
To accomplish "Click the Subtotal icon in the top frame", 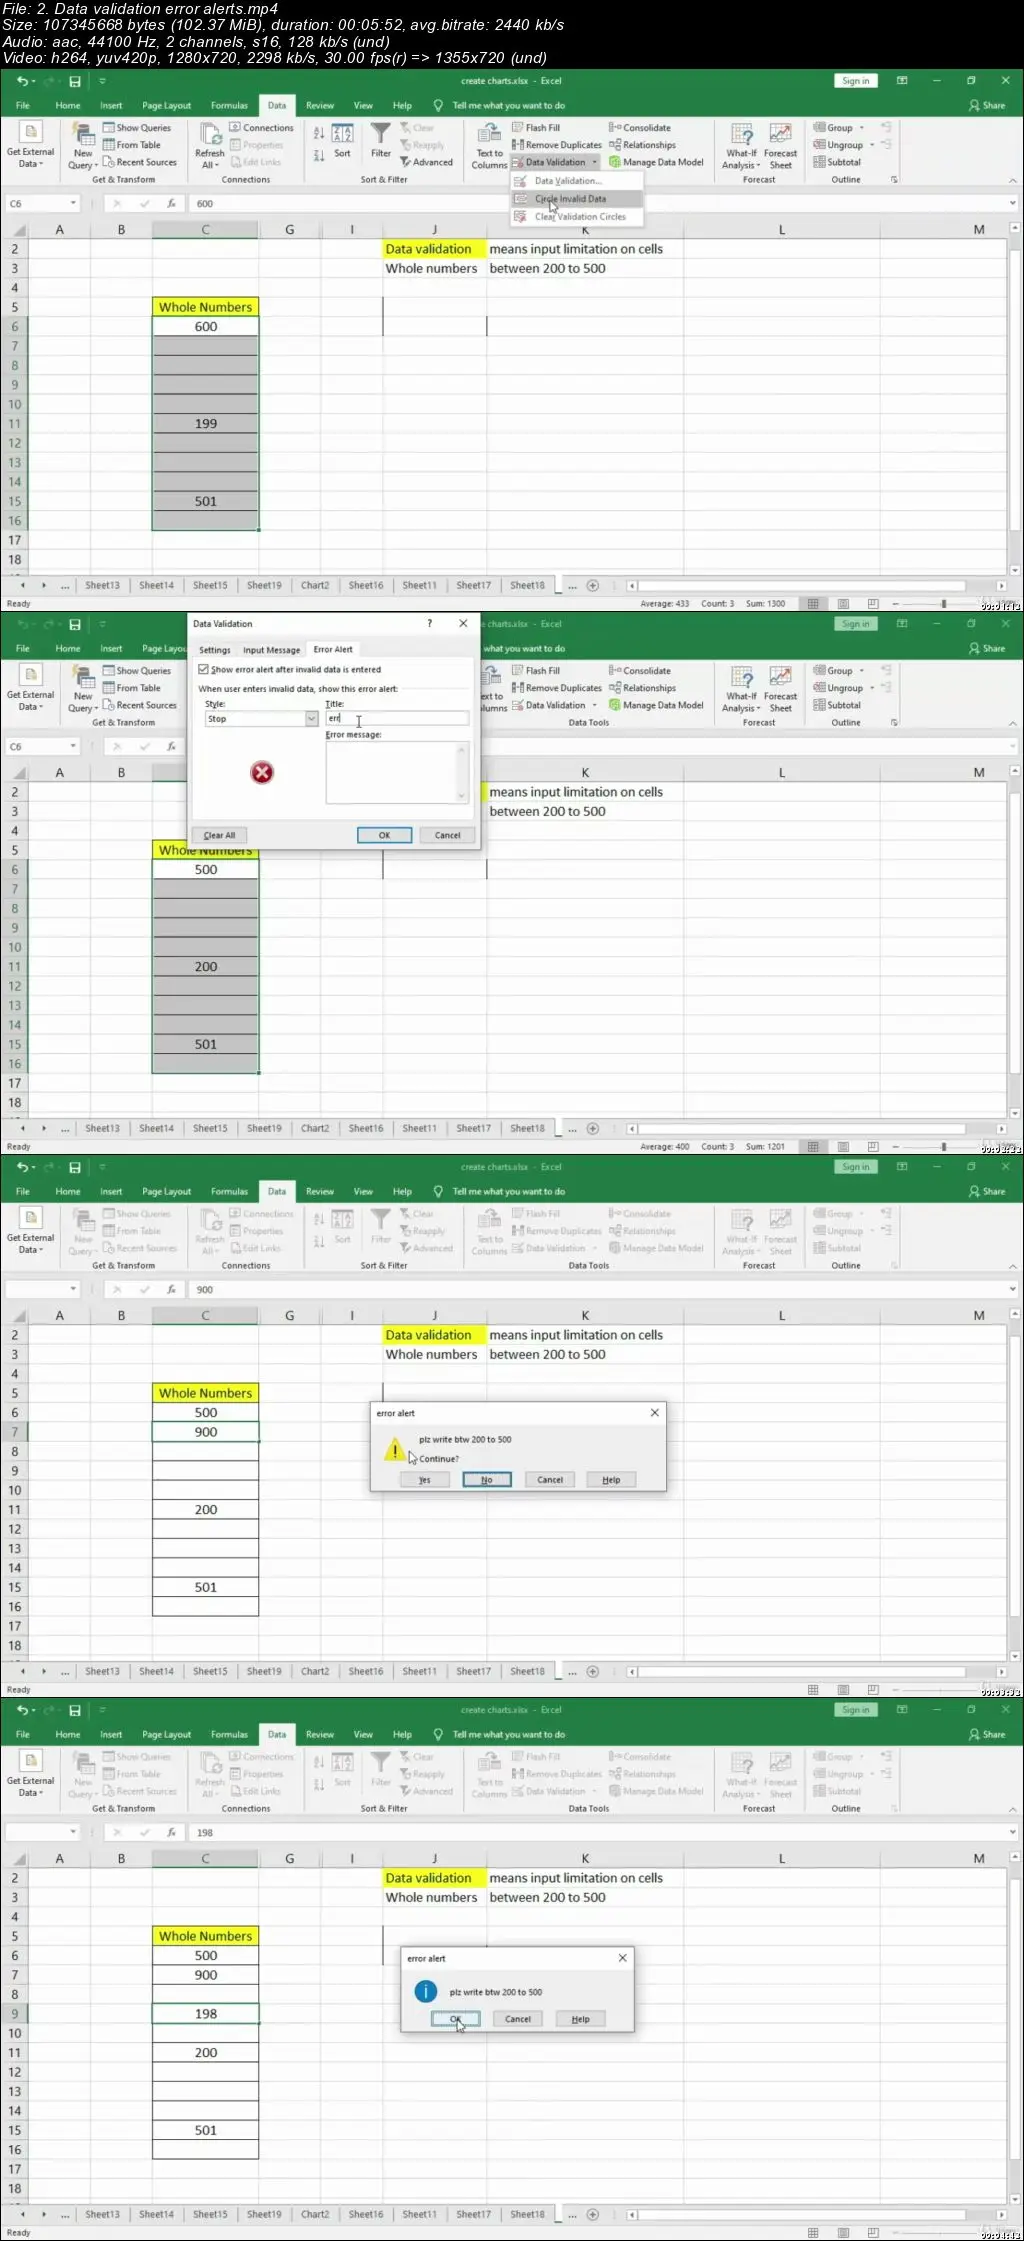I will click(819, 162).
